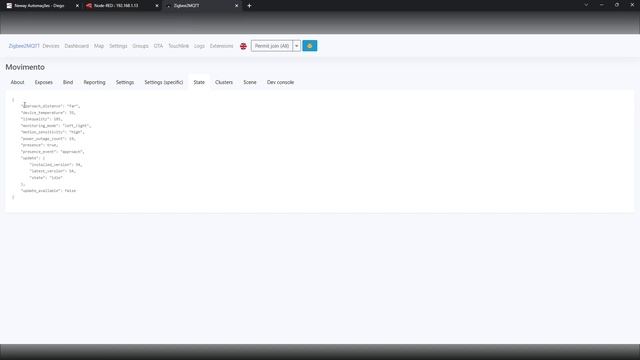Switch to the About device tab
This screenshot has height=360, width=640.
(x=18, y=82)
